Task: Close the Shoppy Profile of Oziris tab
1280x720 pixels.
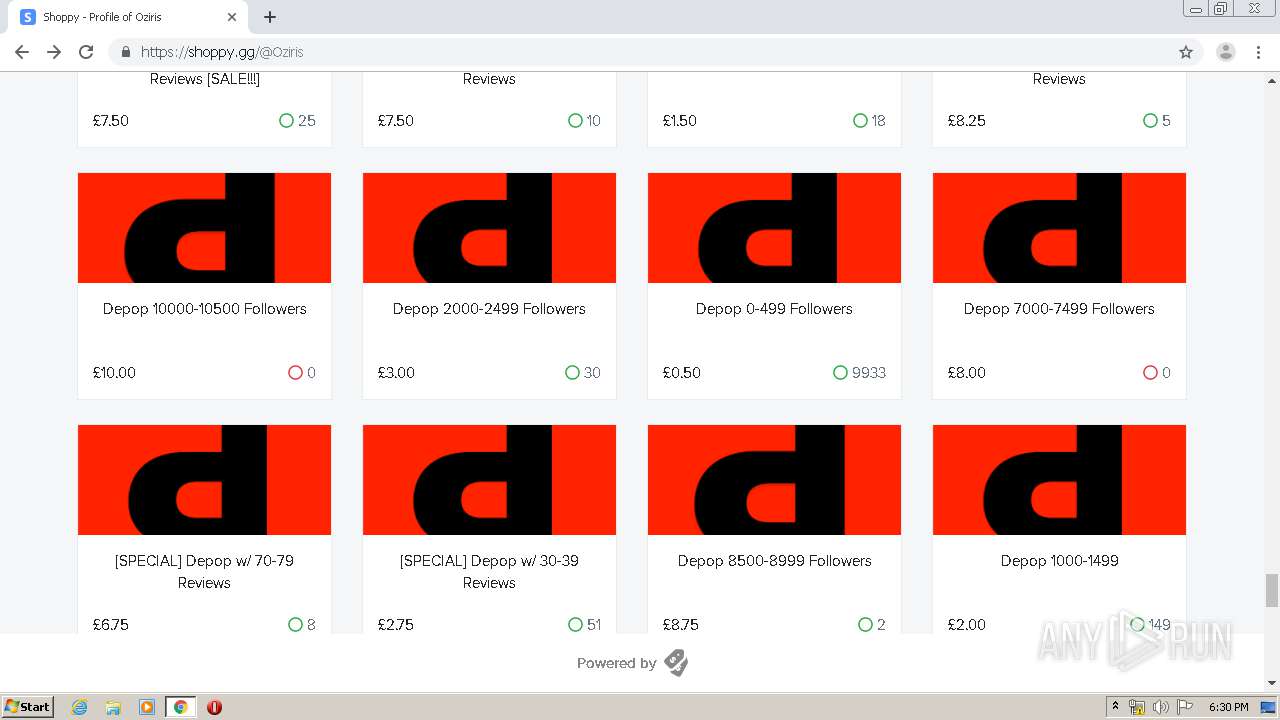Action: tap(232, 17)
